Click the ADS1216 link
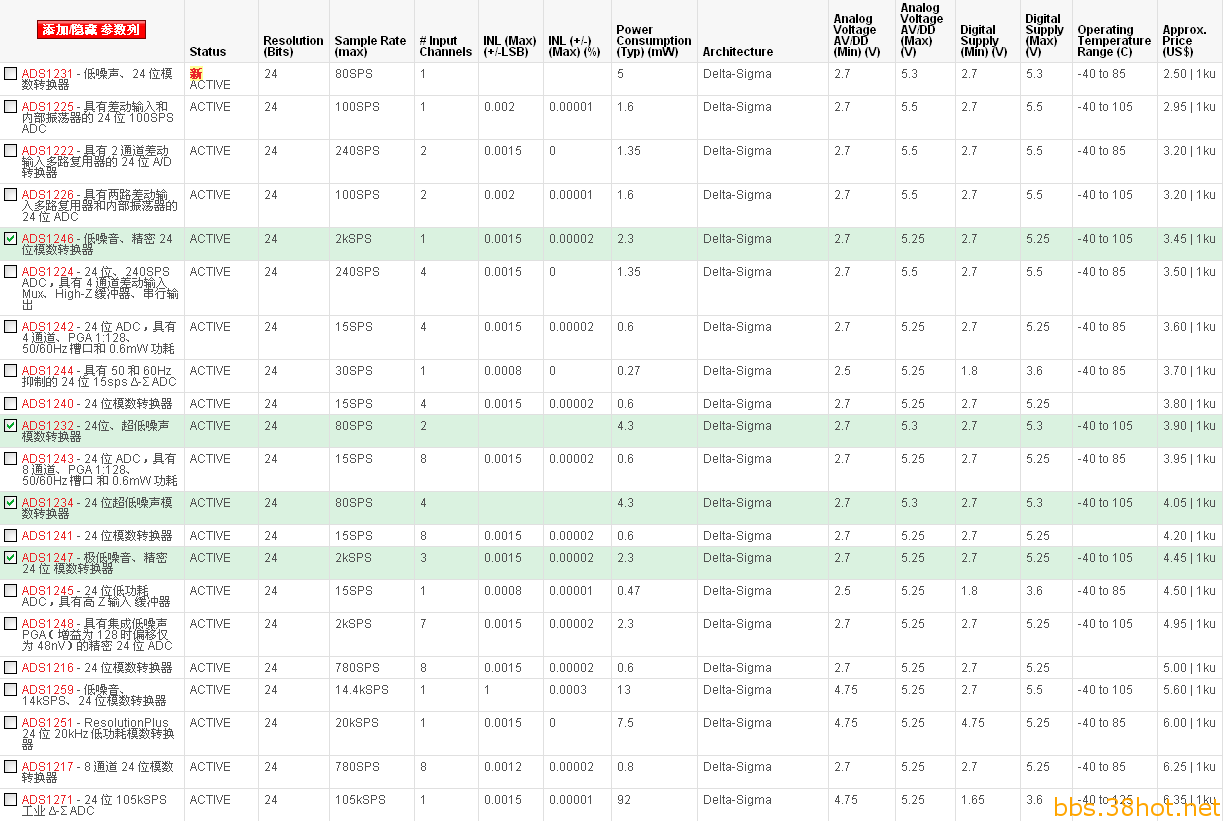This screenshot has height=821, width=1223. tap(48, 668)
